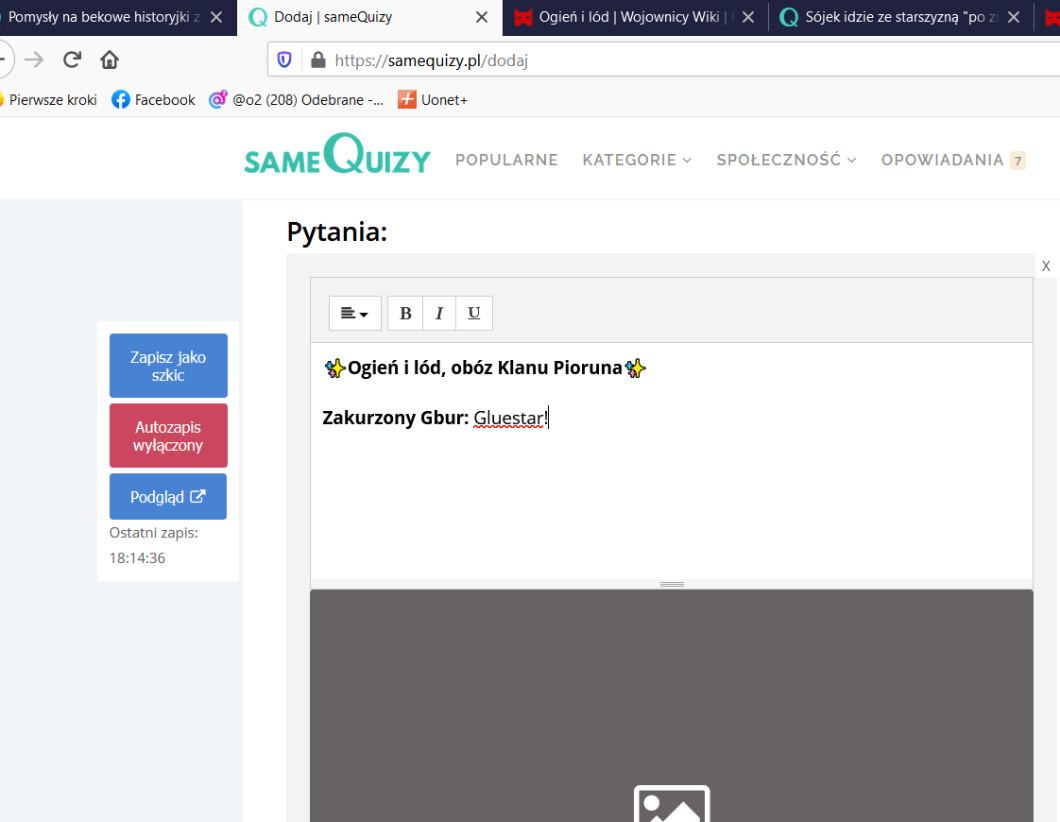Open the Facebook bookmark

point(153,100)
